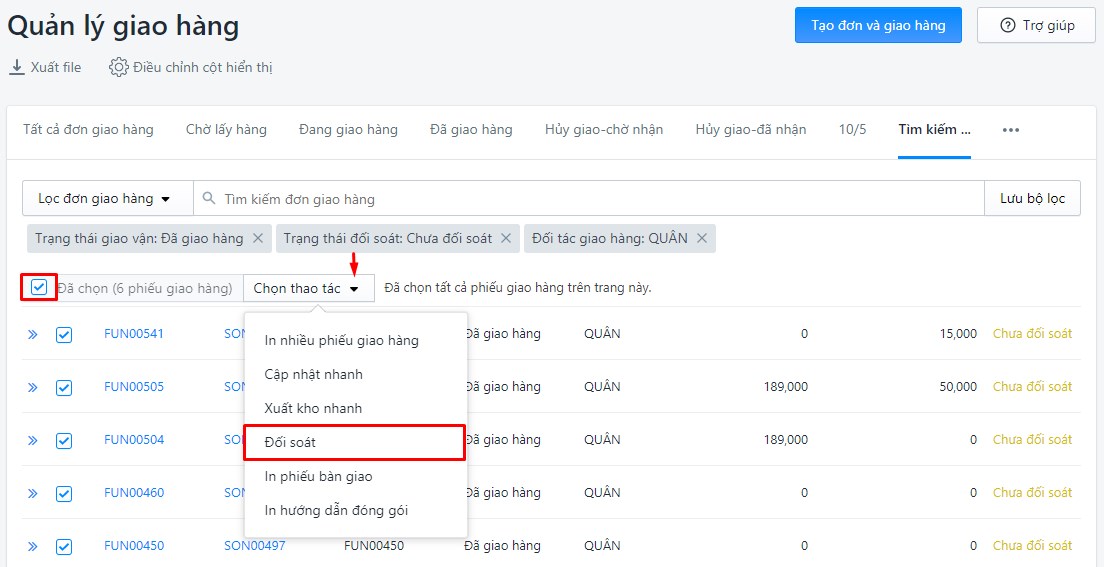Click the gear icon for Điều chỉnh cột hiển thị
1104x567 pixels.
click(118, 68)
